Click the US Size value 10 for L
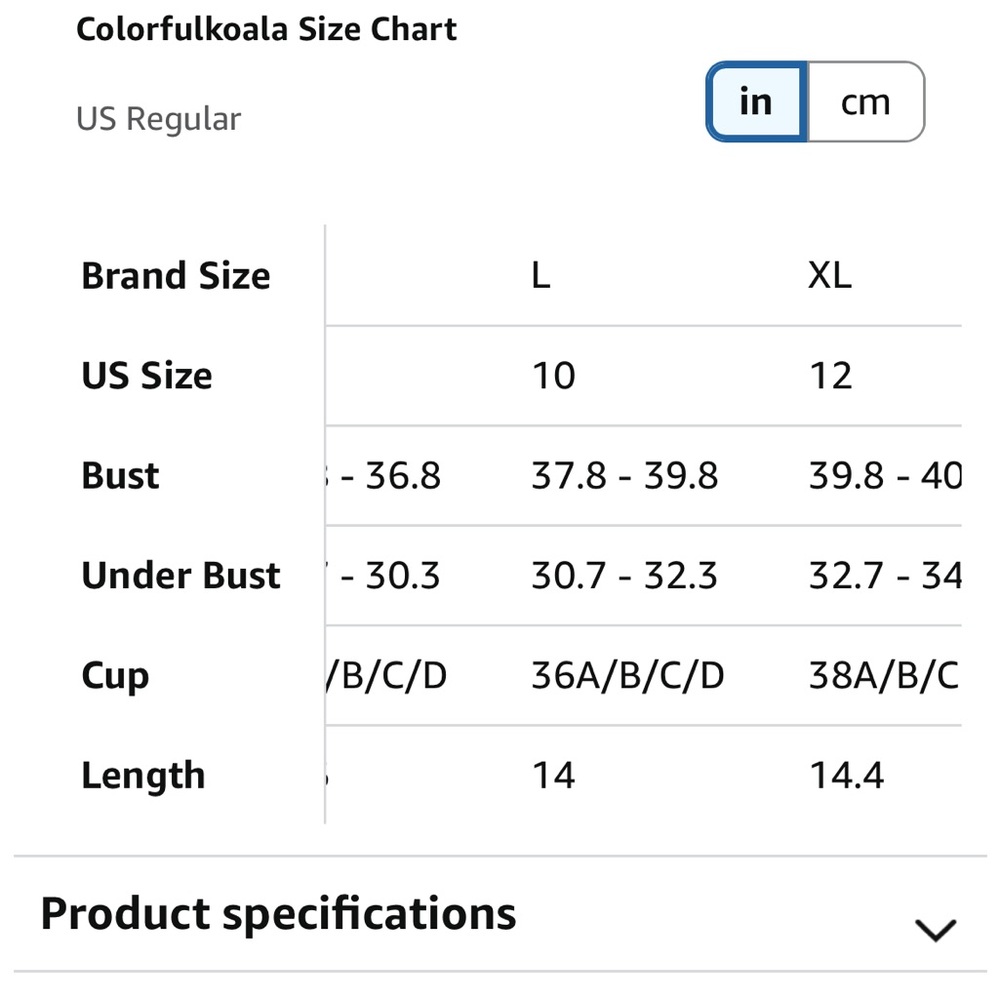 555,375
